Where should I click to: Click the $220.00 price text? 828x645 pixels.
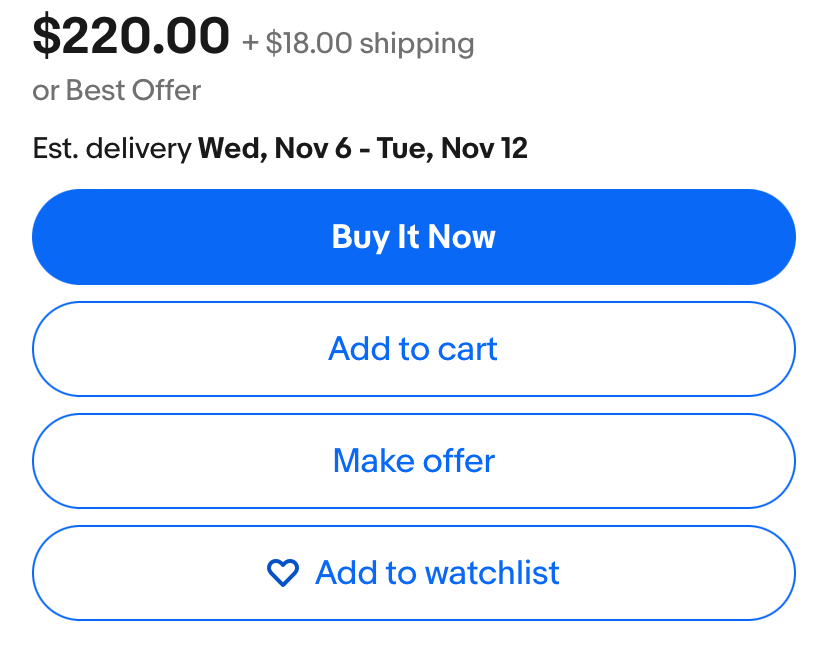click(131, 36)
